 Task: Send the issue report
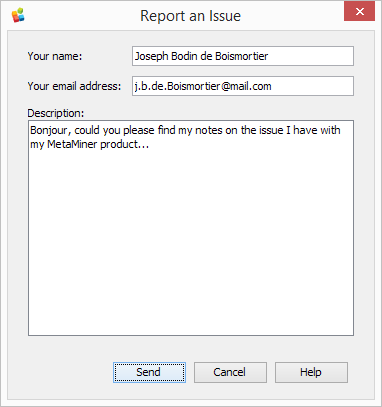149,372
